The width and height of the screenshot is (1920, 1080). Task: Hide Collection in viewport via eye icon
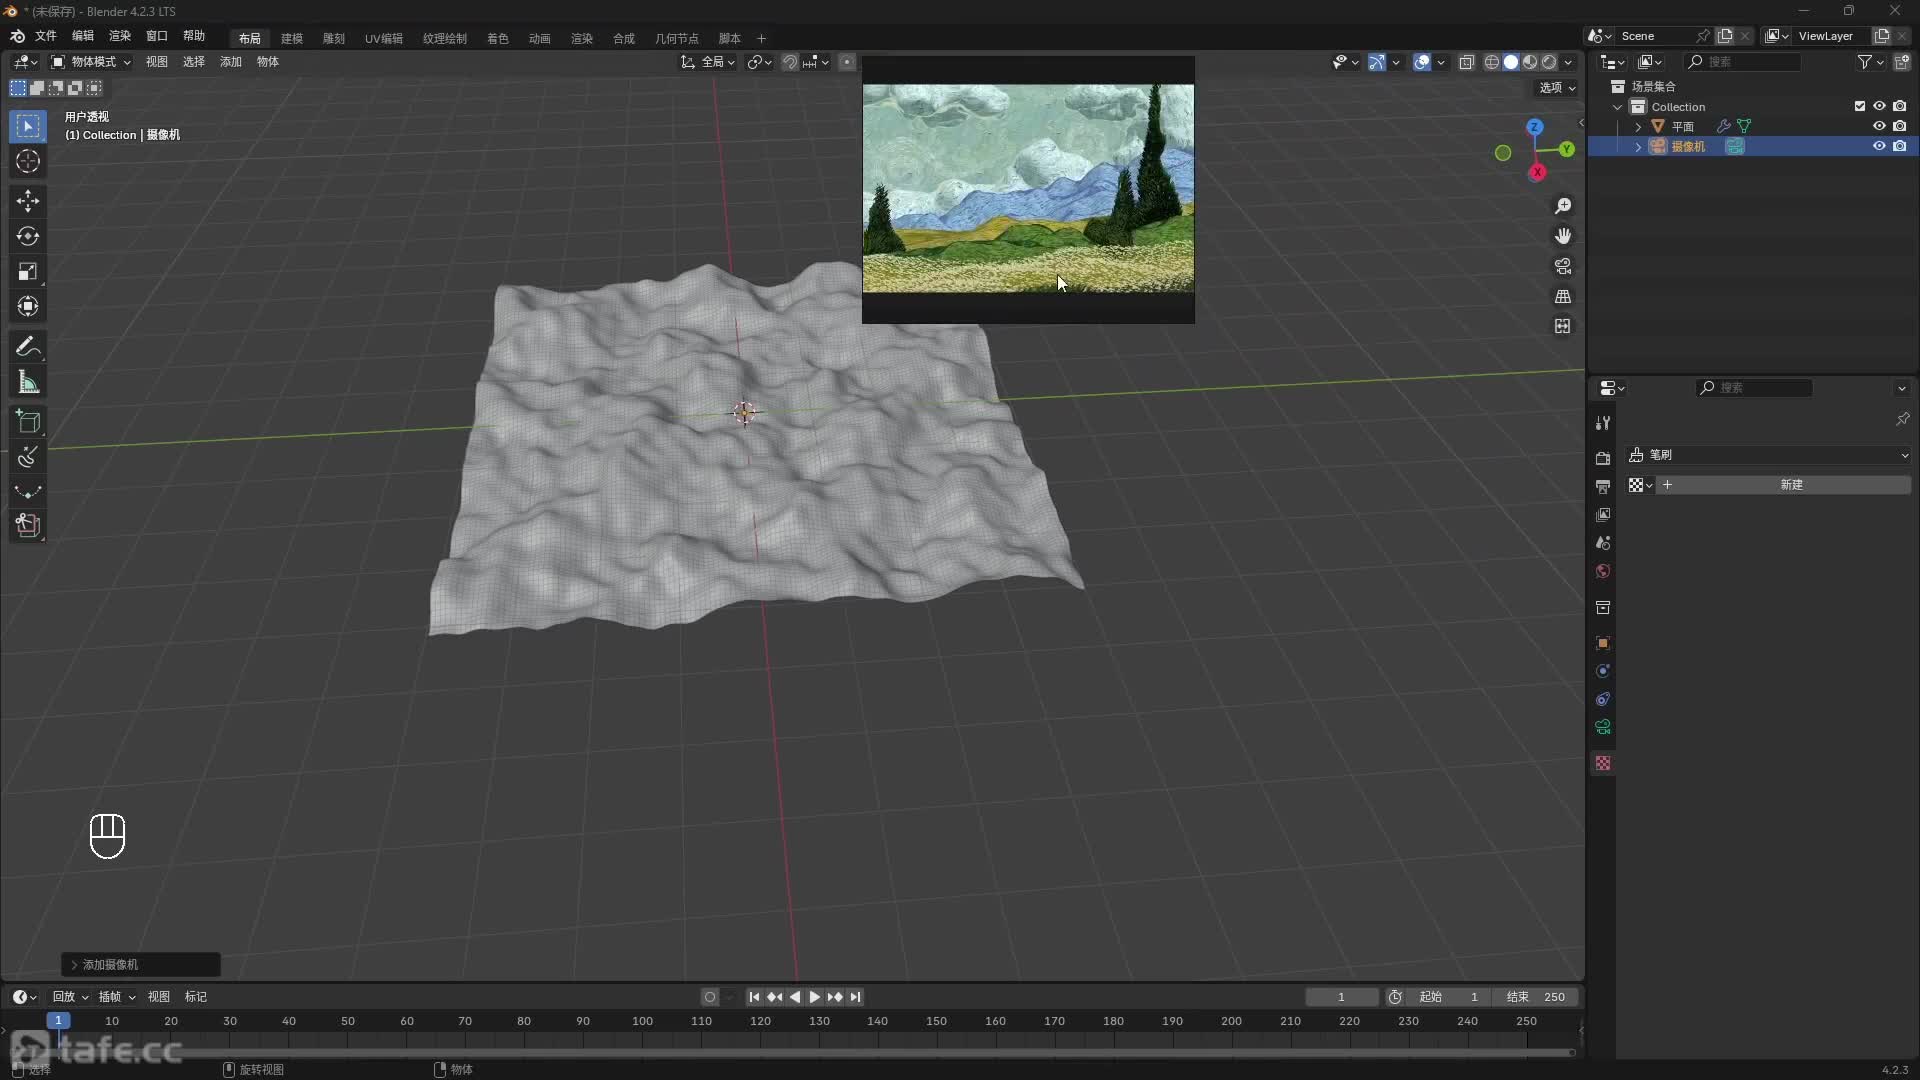pos(1879,106)
